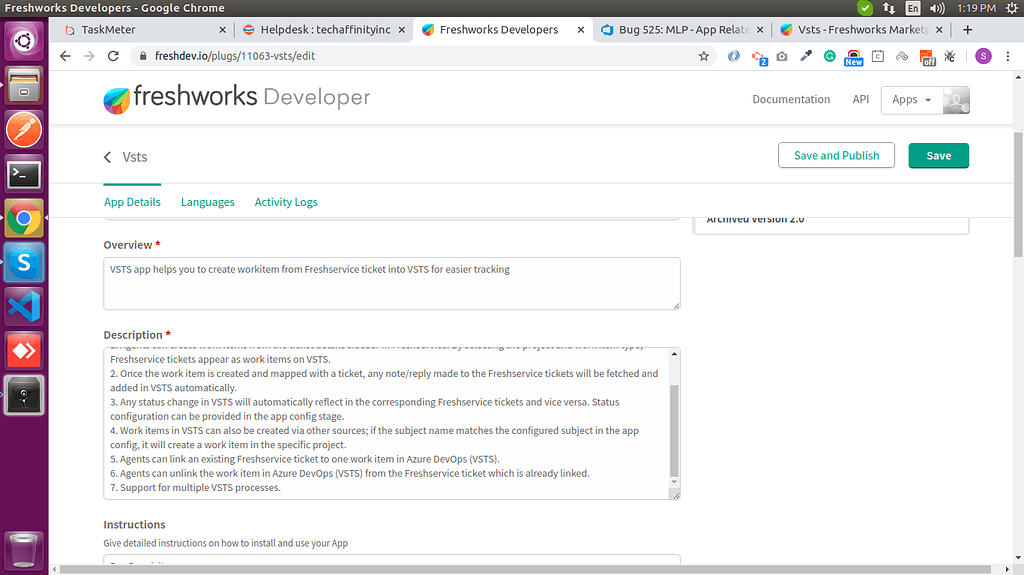Reload the page in Chrome

113,56
